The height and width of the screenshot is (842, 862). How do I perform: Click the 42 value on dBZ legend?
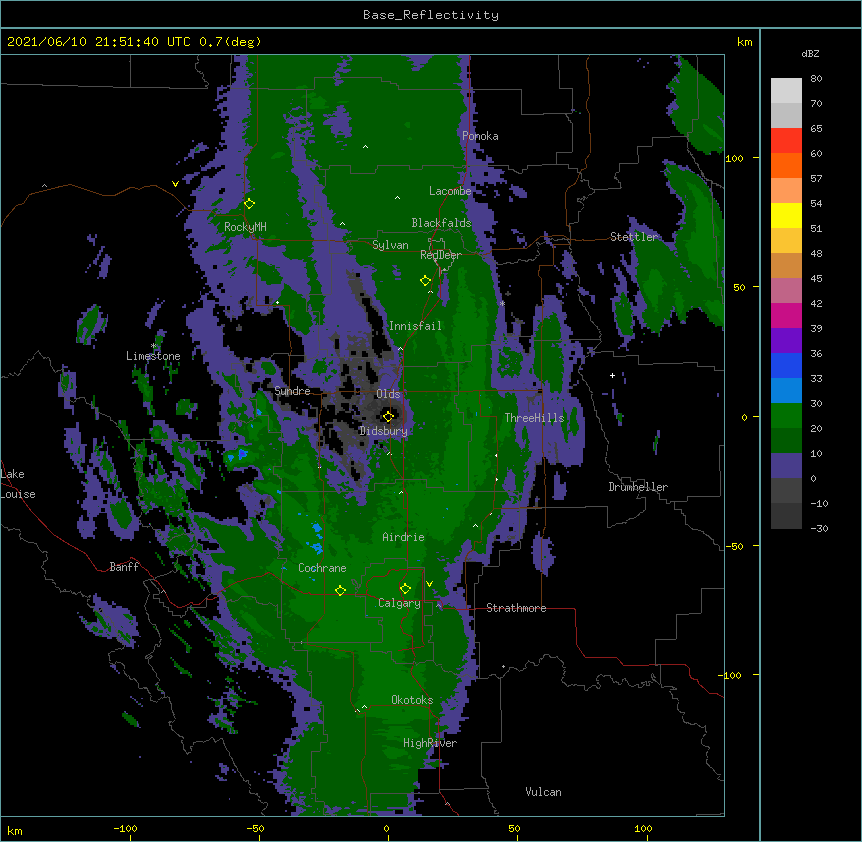coord(816,303)
